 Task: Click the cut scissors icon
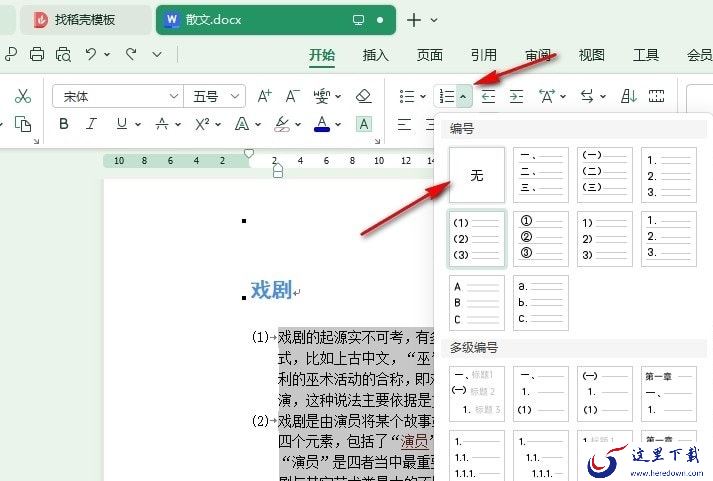[x=23, y=96]
